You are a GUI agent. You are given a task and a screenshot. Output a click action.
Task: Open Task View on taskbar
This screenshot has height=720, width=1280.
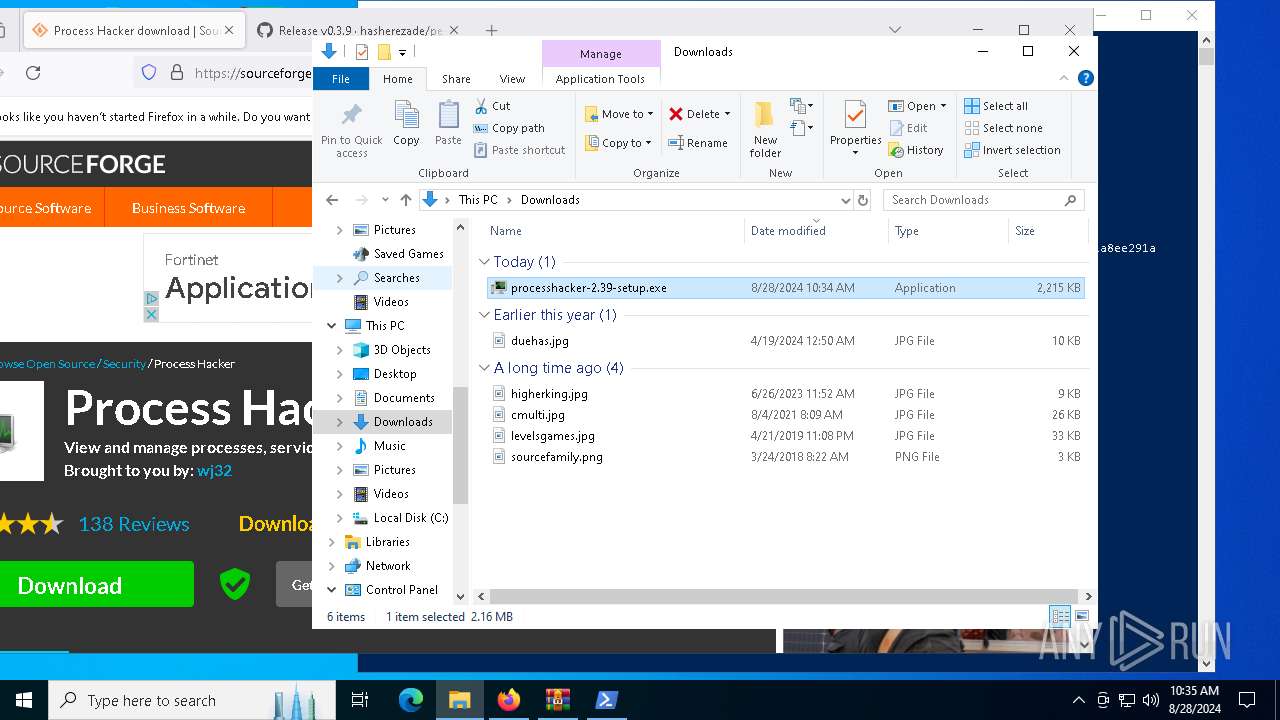[360, 700]
